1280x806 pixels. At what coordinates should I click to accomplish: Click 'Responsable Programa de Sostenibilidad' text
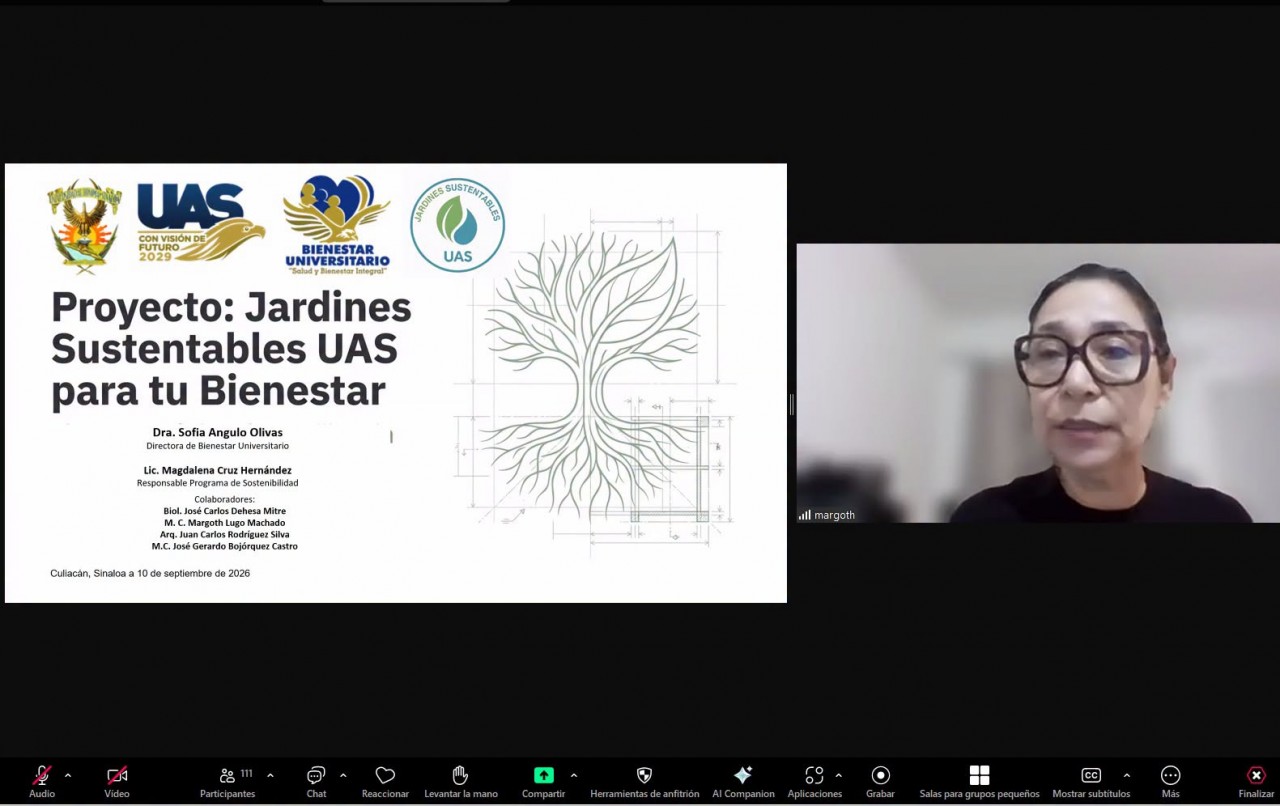217,483
